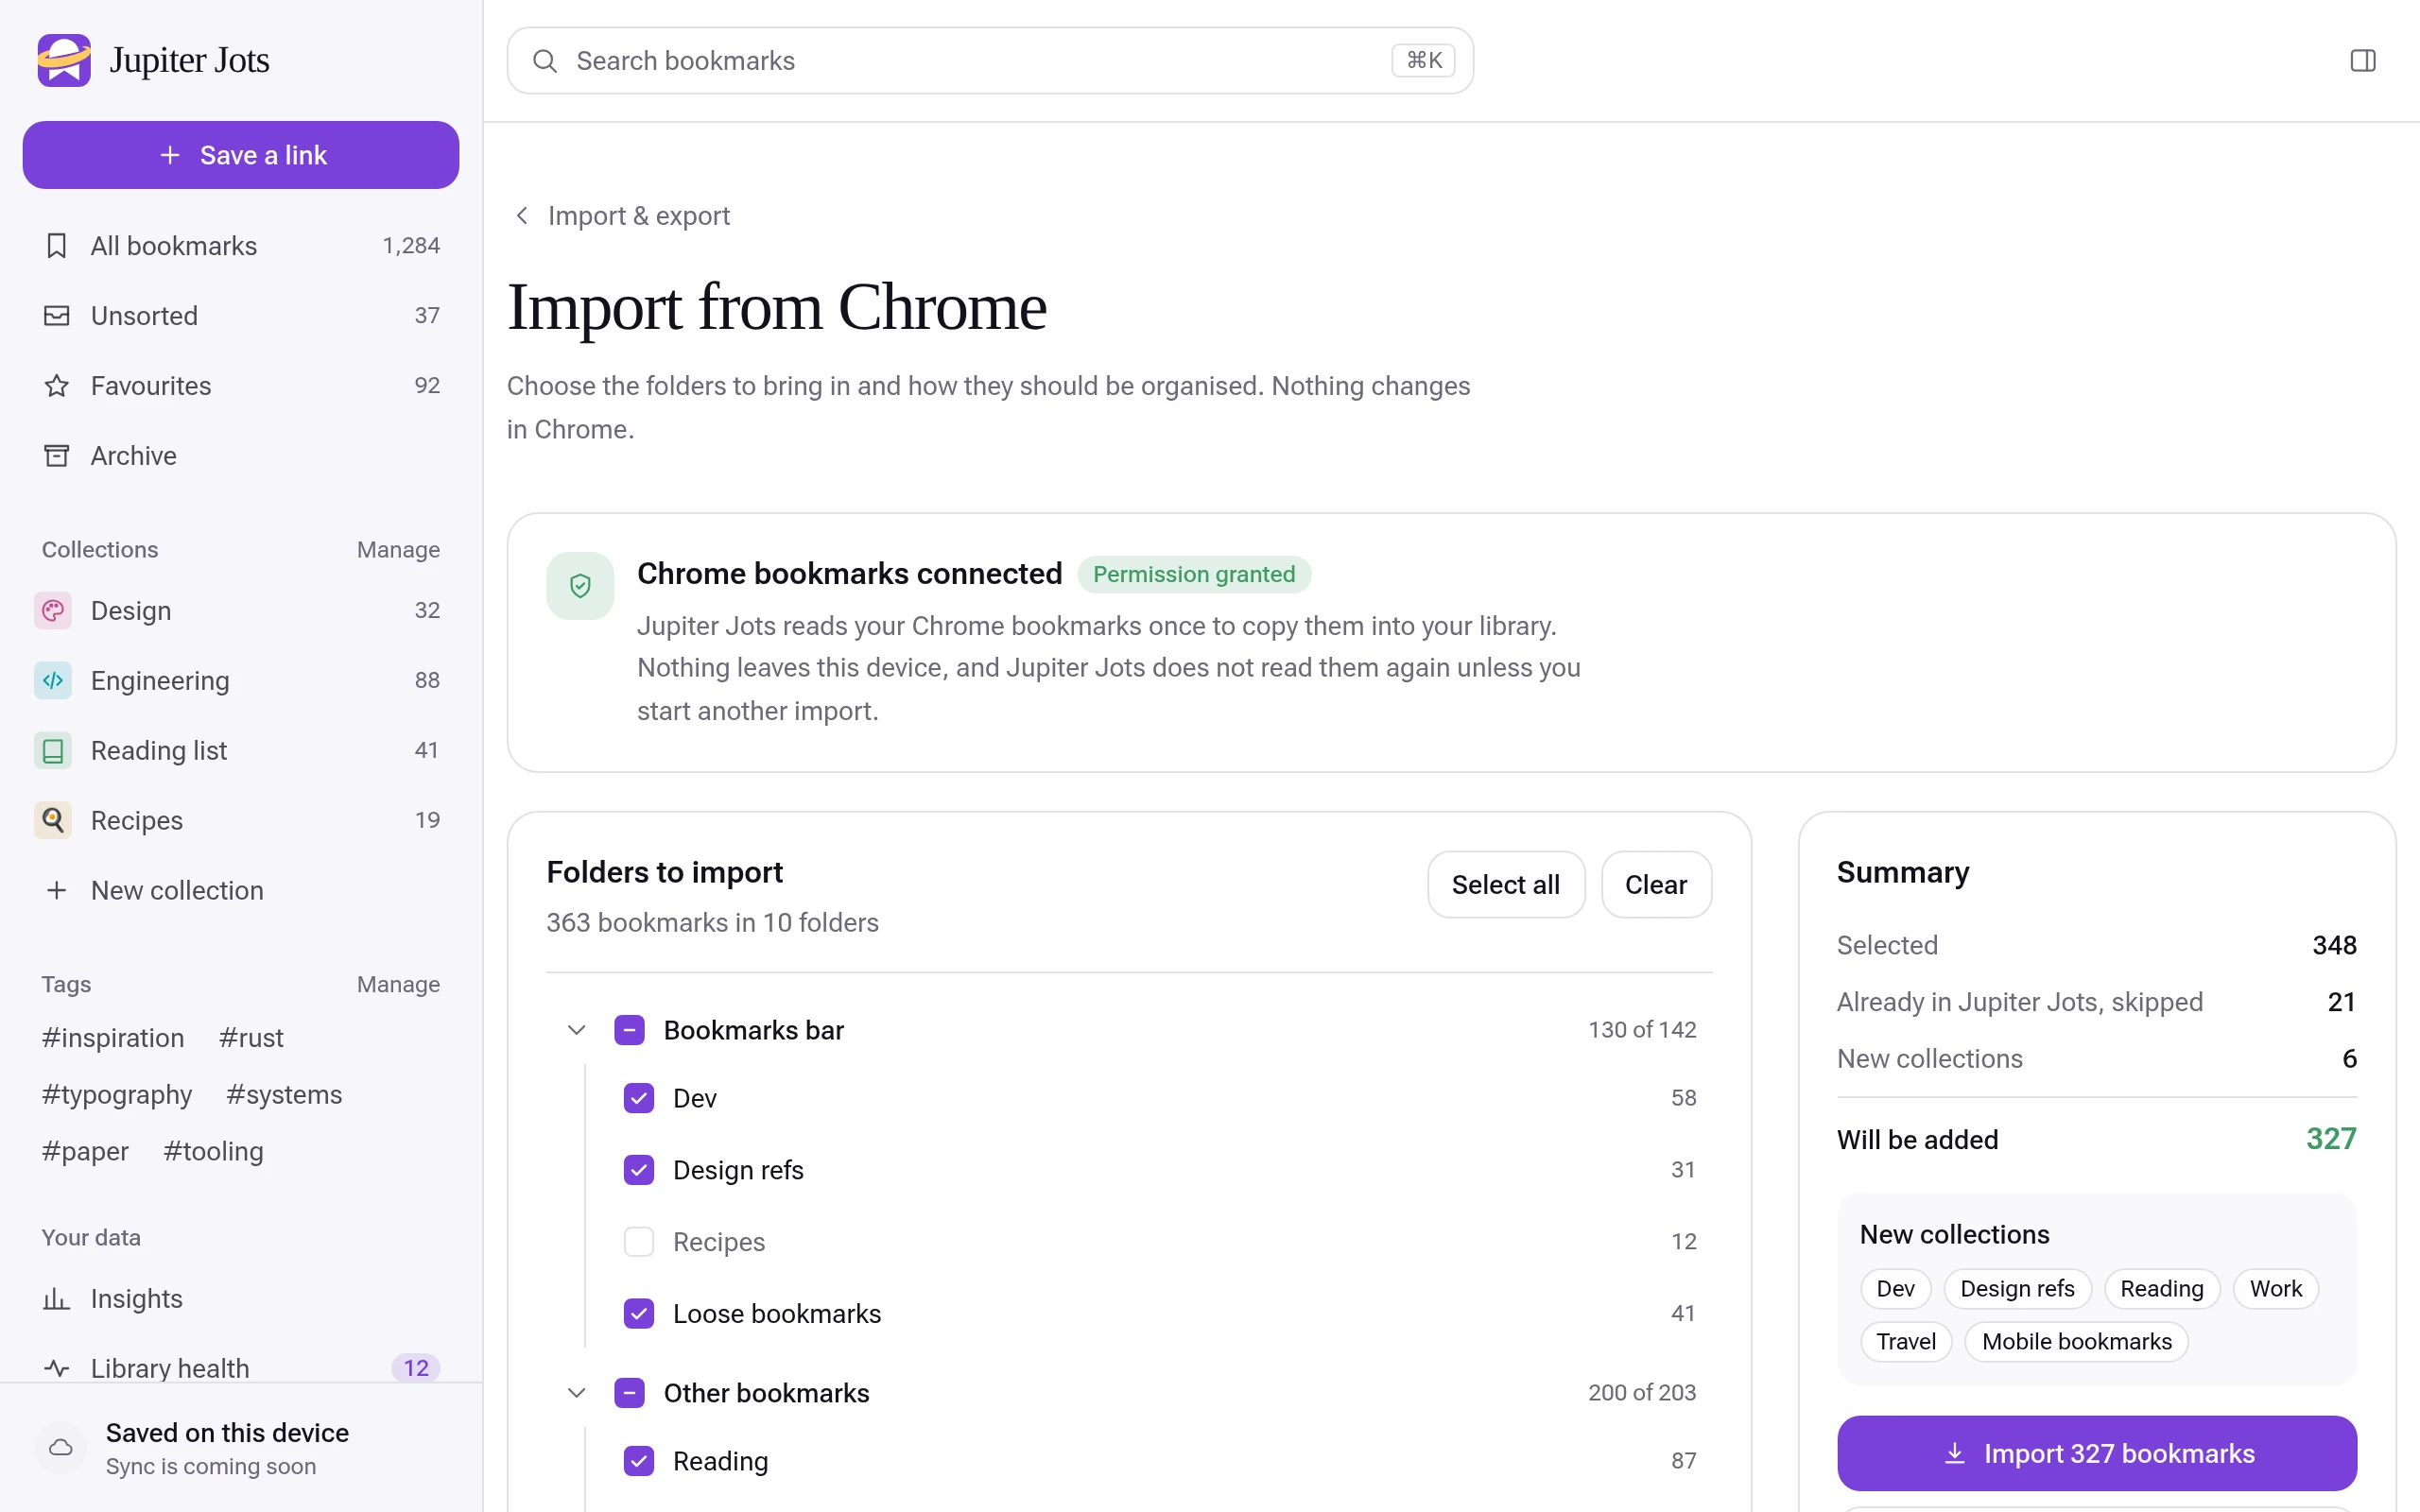The image size is (2420, 1512).
Task: Click the Import 327 bookmarks button
Action: (2097, 1453)
